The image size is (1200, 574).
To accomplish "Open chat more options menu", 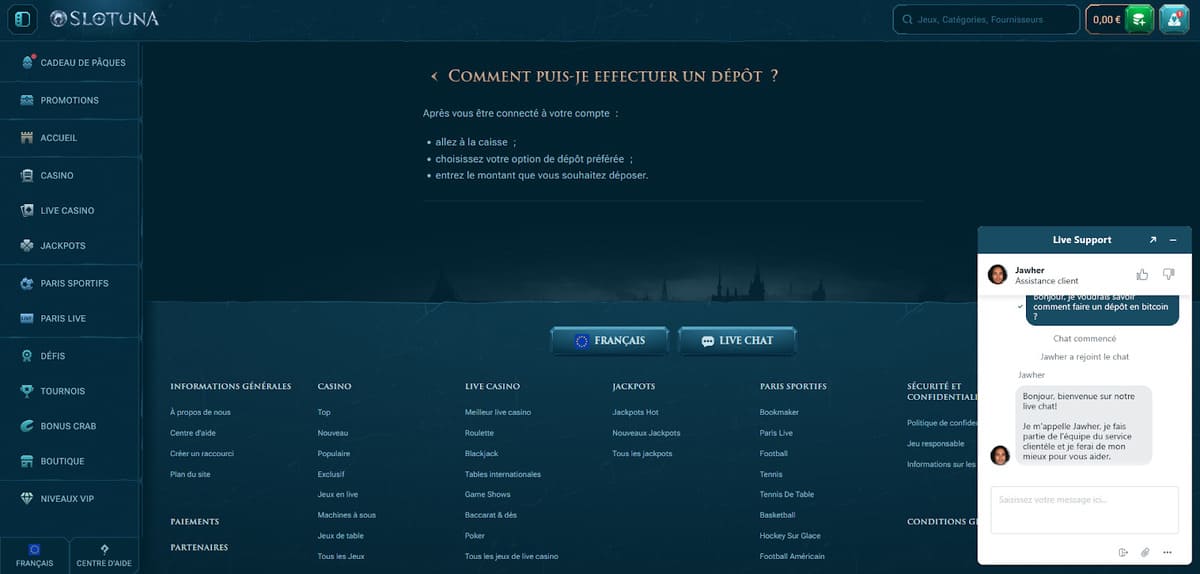I will click(1167, 552).
